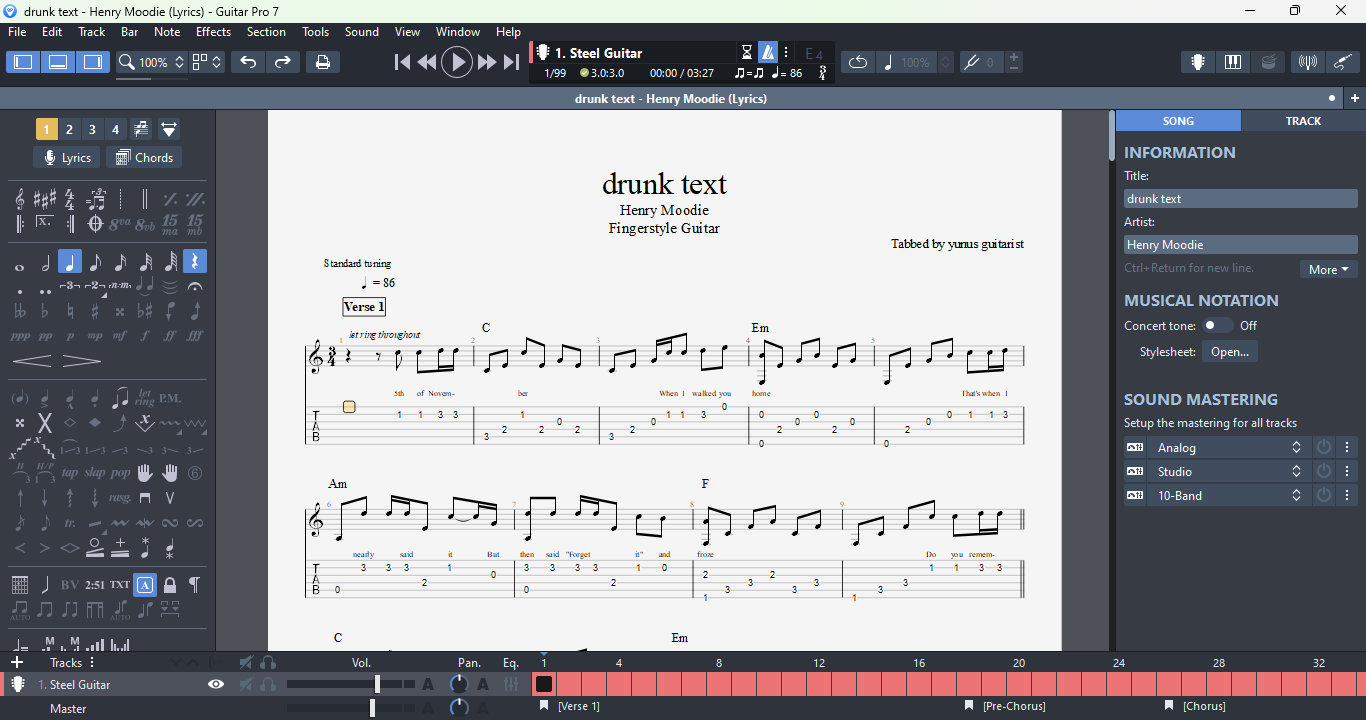Open the chord diagram grid icon
This screenshot has height=720, width=1366.
20,585
